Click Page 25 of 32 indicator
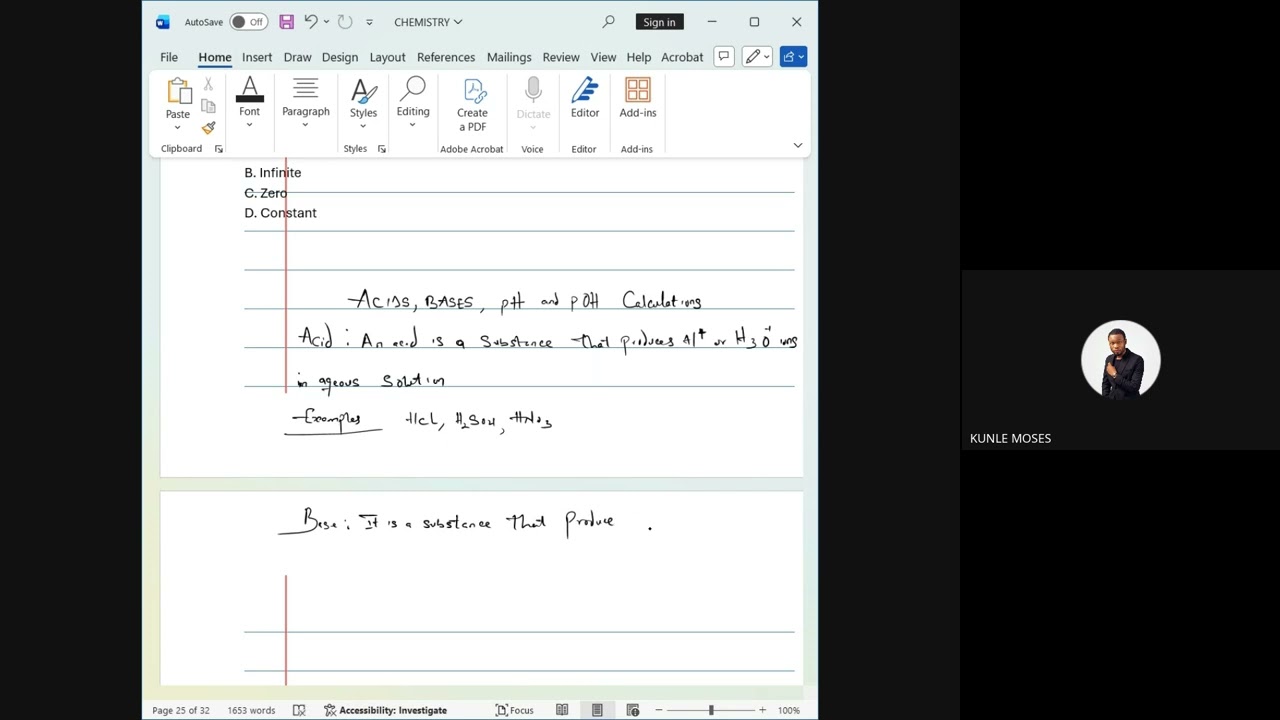Viewport: 1280px width, 720px height. (x=181, y=710)
